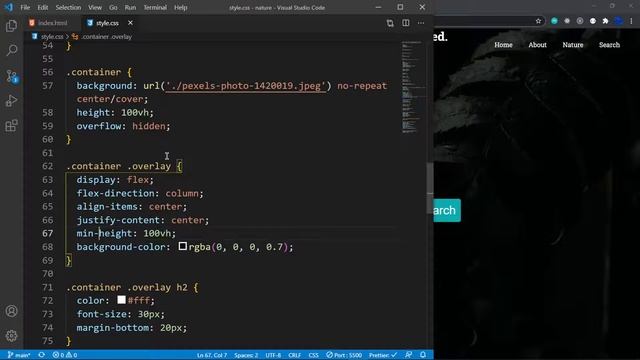Open the Extensions view
The height and width of the screenshot is (360, 640).
pyautogui.click(x=11, y=125)
